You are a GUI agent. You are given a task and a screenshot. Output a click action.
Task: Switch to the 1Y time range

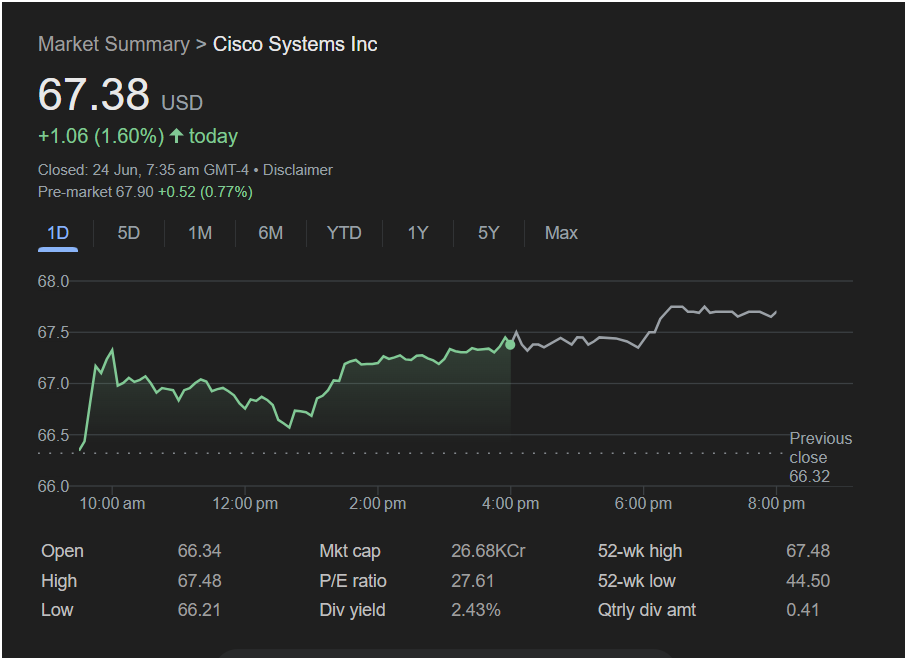coord(418,233)
